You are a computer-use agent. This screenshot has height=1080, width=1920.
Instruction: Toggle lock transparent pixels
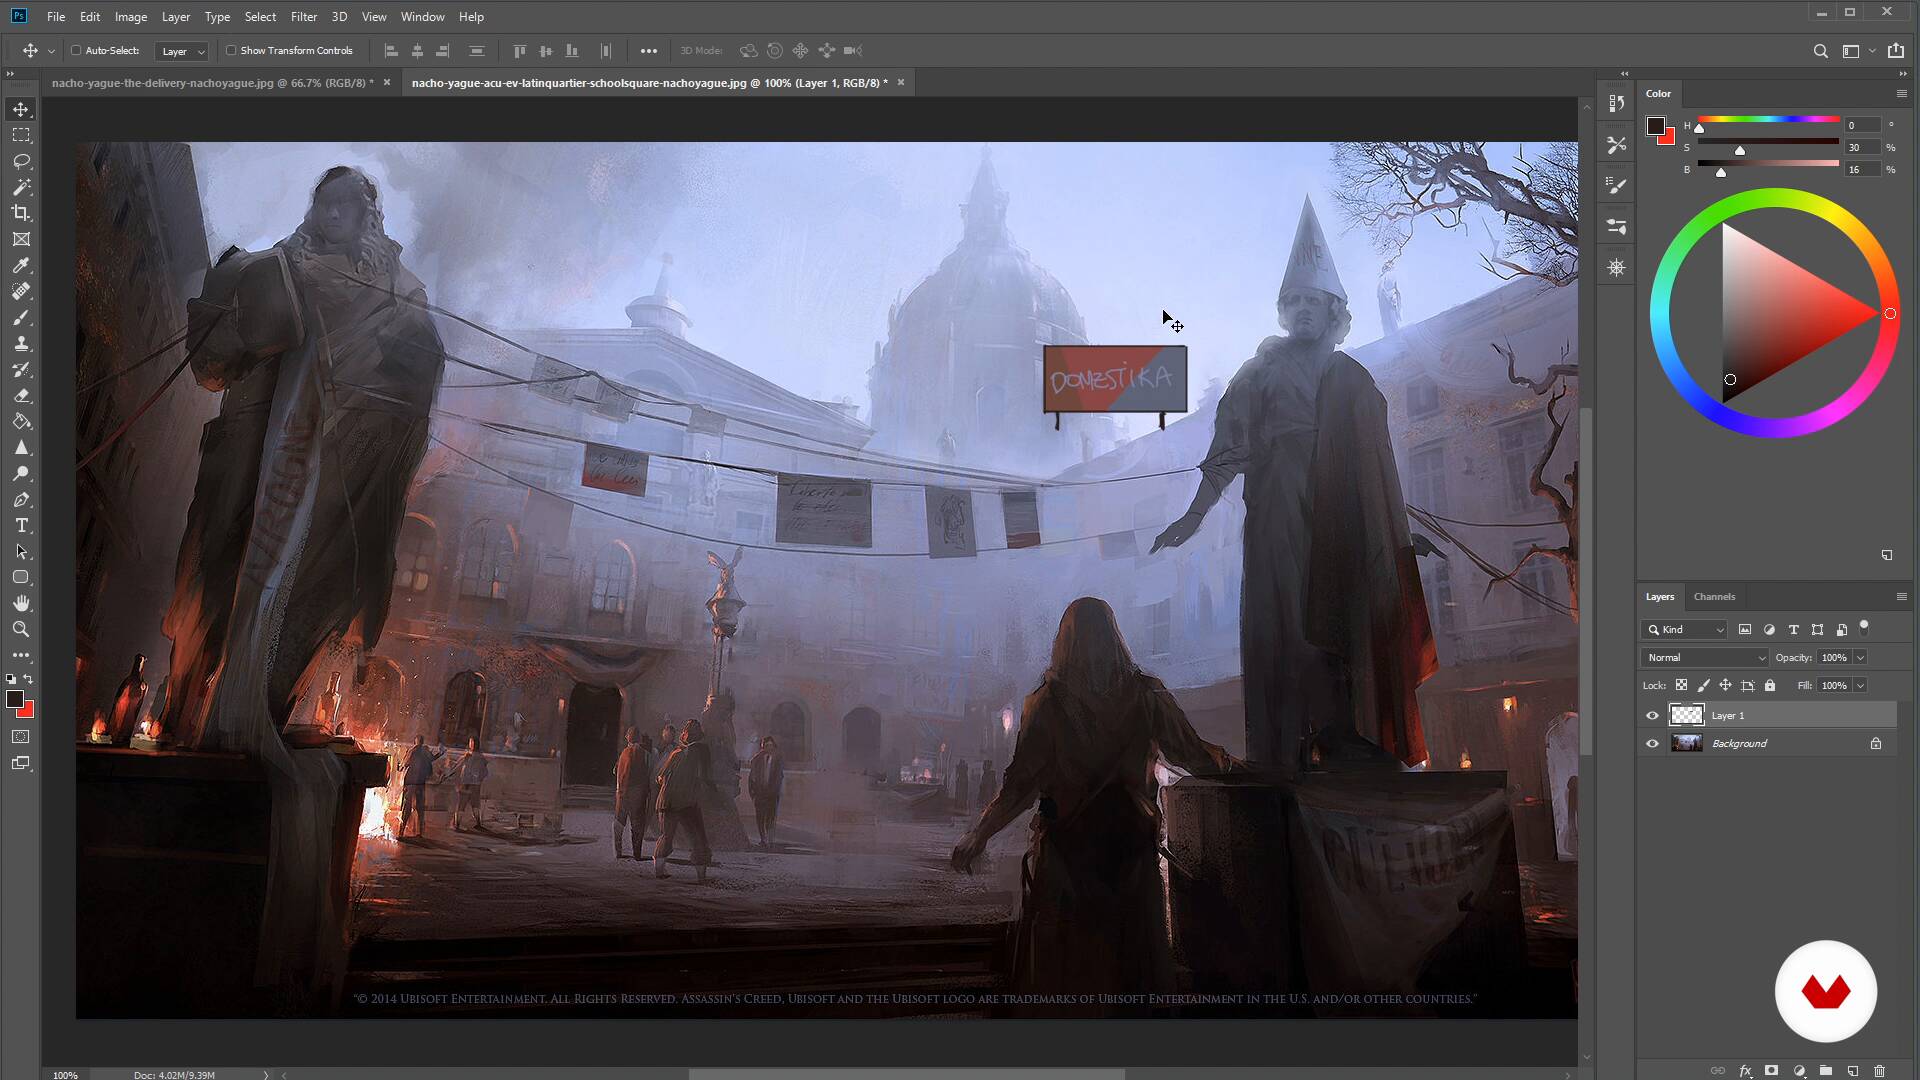tap(1681, 685)
